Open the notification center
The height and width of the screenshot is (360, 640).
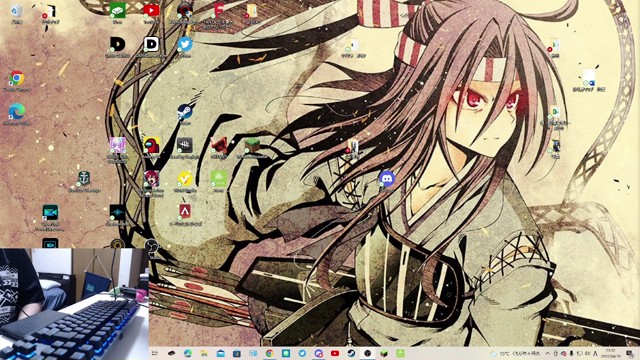(x=630, y=353)
